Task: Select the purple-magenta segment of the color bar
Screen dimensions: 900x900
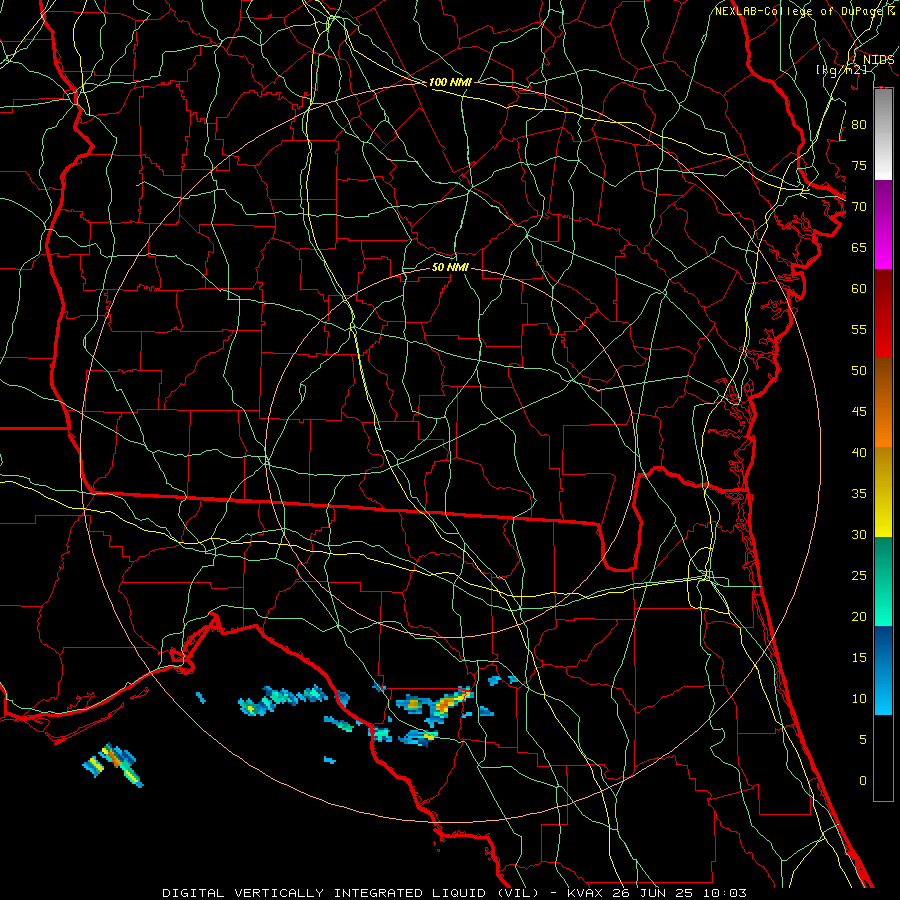Action: [883, 224]
